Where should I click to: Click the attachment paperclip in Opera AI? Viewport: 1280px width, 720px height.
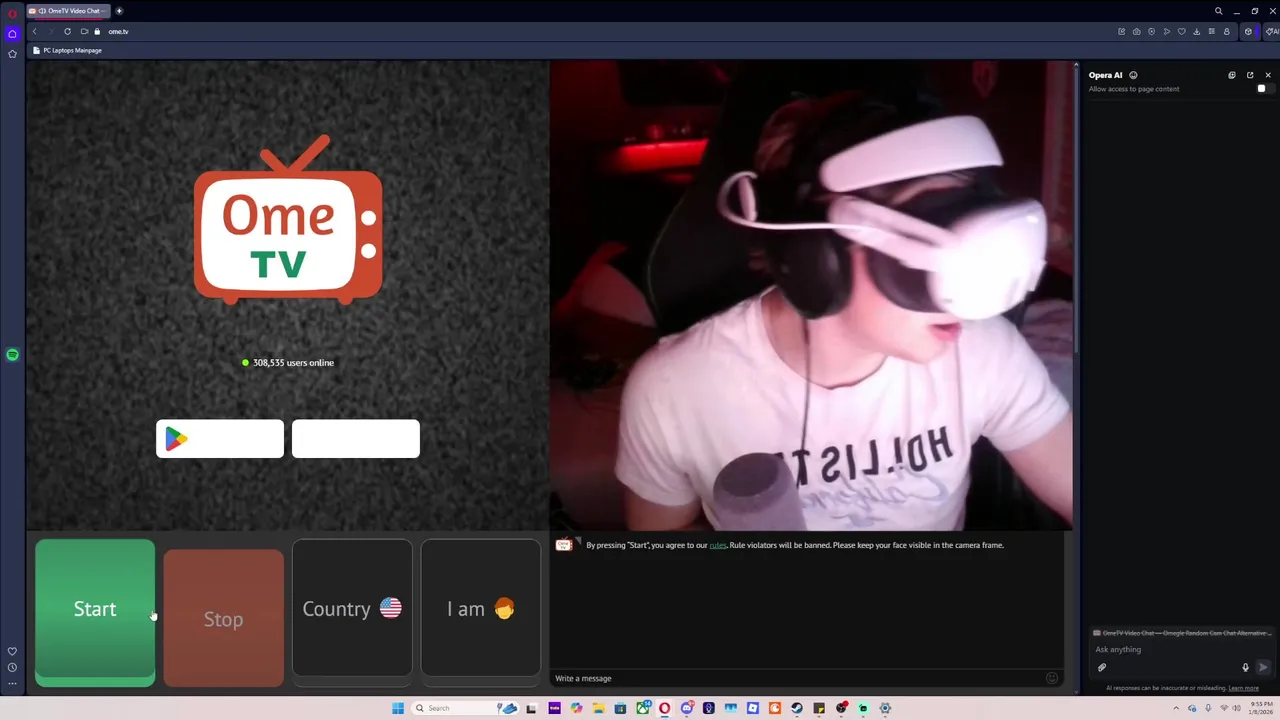[x=1102, y=668]
